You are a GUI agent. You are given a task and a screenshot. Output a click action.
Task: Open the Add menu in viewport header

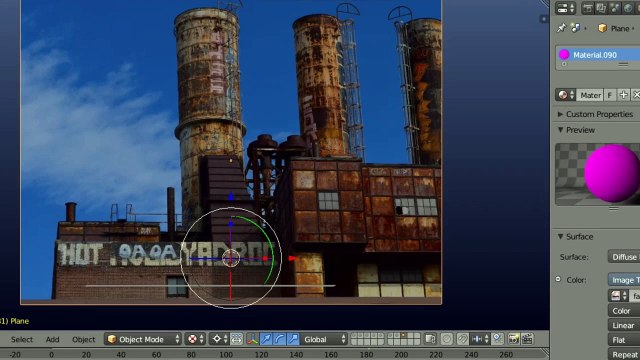(x=52, y=339)
